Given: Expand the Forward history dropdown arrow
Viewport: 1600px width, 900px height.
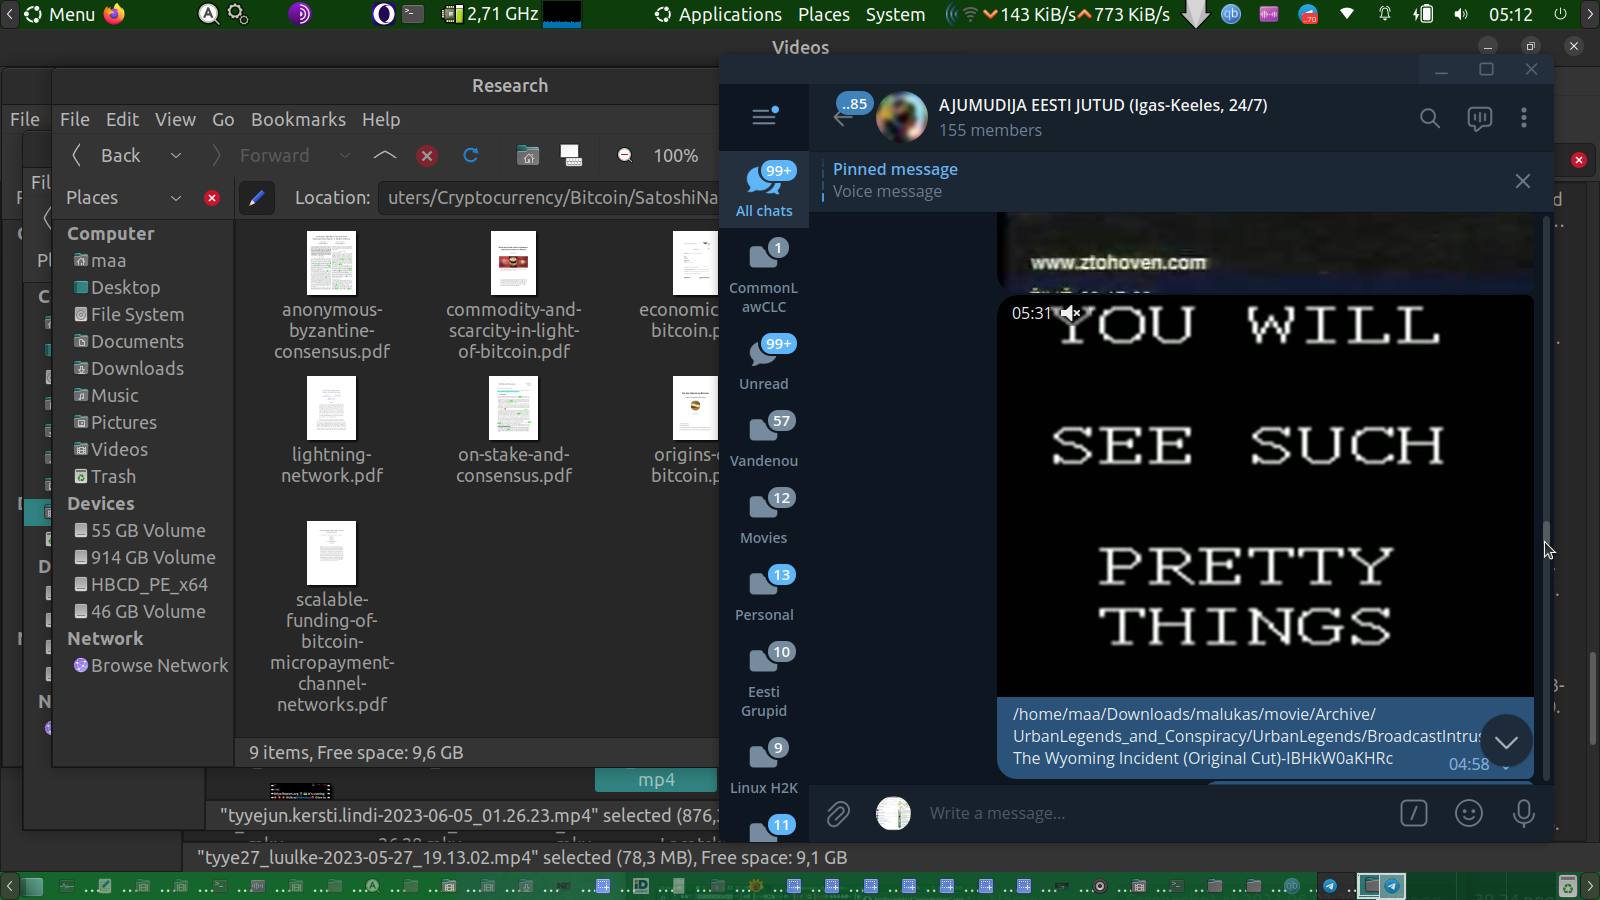Looking at the screenshot, I should pos(345,156).
